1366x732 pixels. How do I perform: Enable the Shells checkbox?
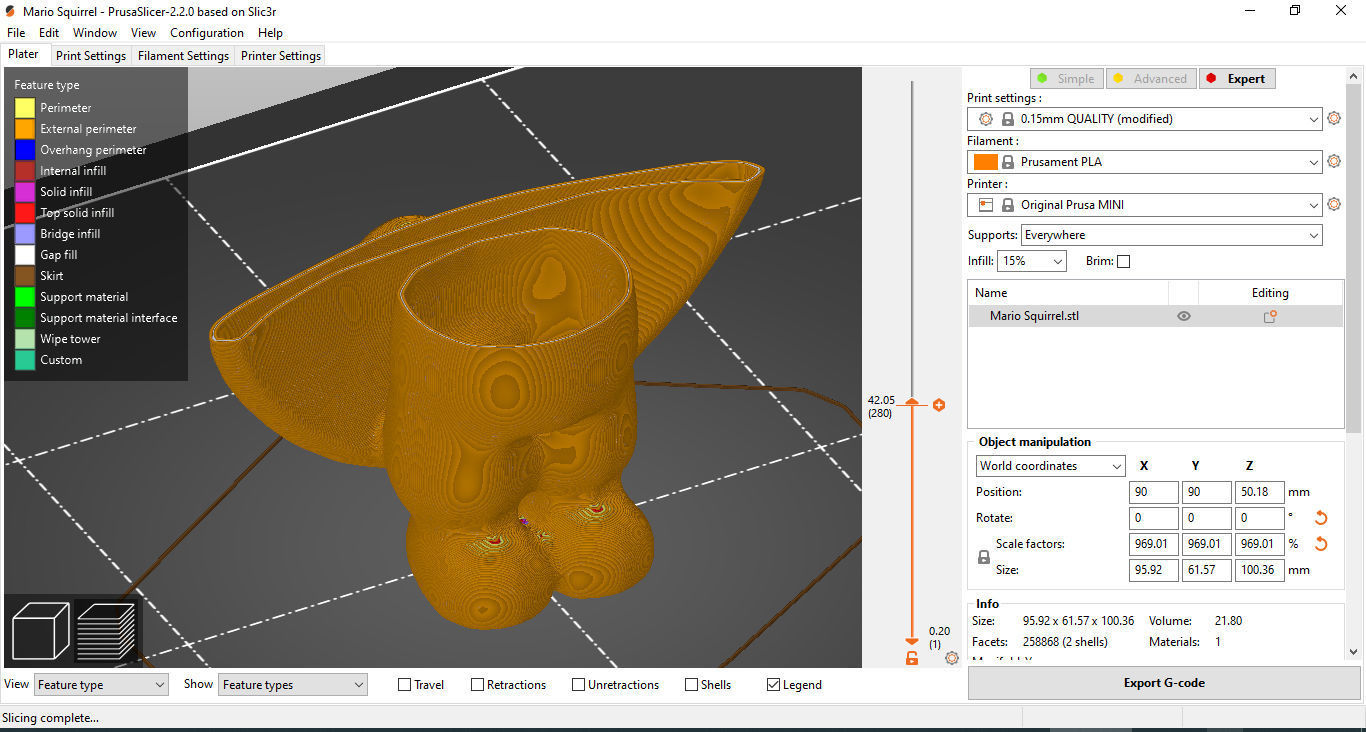pyautogui.click(x=692, y=685)
